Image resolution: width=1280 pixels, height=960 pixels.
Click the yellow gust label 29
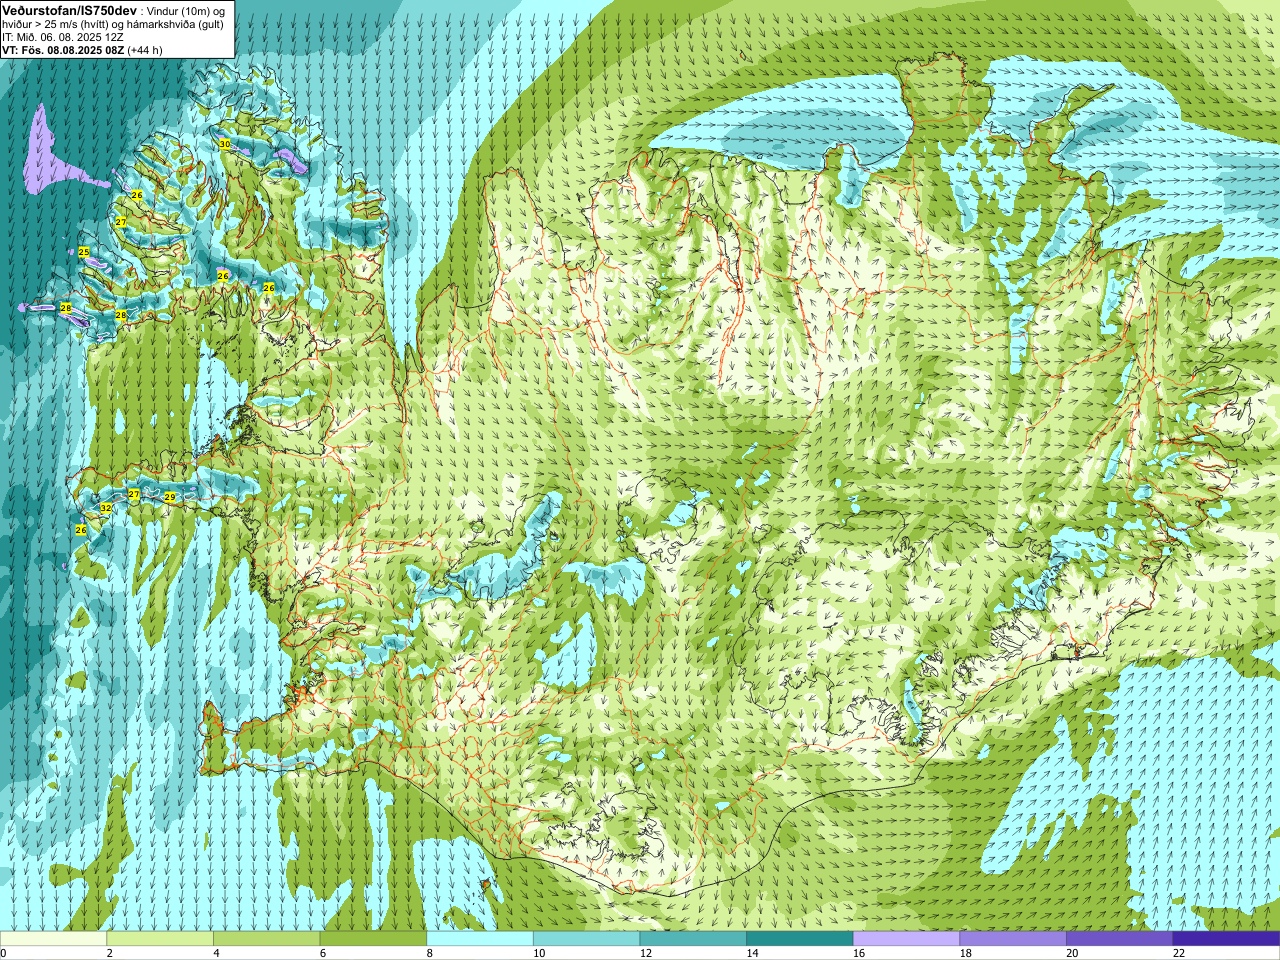pyautogui.click(x=169, y=497)
